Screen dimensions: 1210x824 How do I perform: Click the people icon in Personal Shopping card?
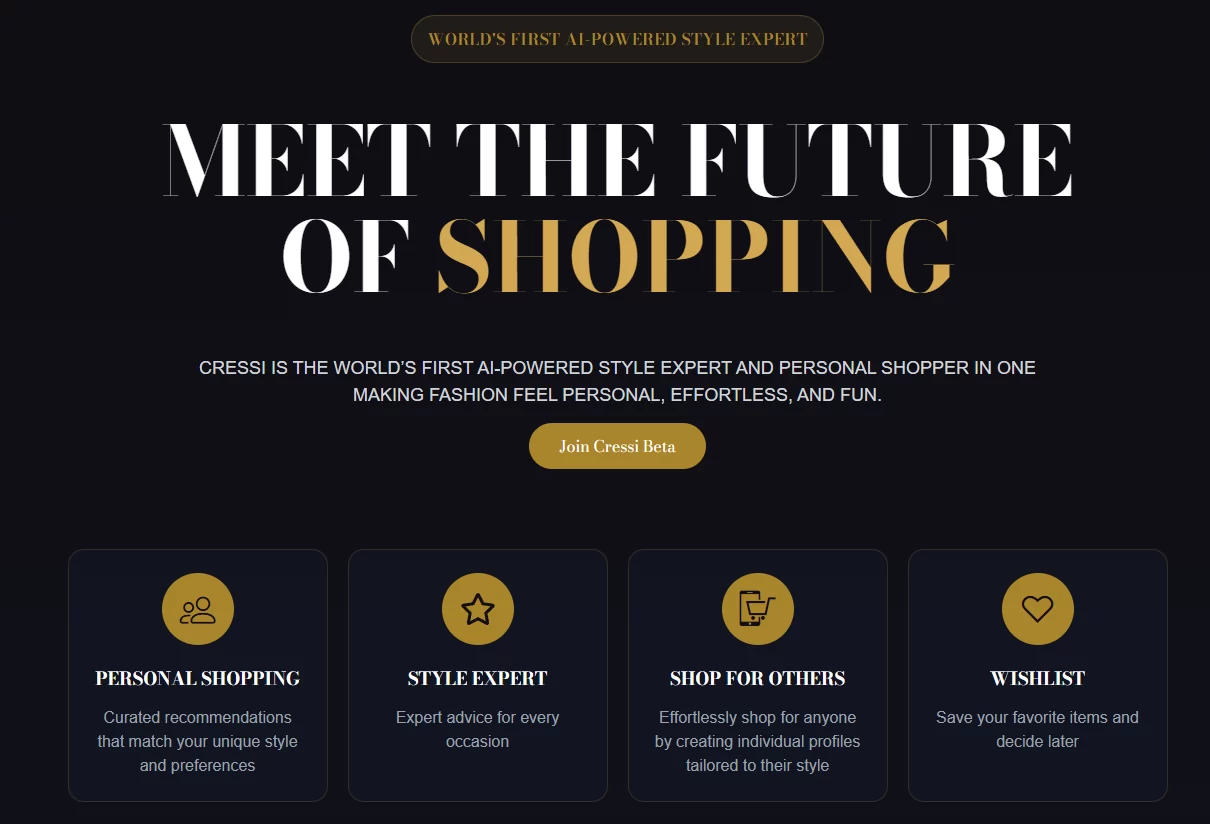[x=198, y=609]
